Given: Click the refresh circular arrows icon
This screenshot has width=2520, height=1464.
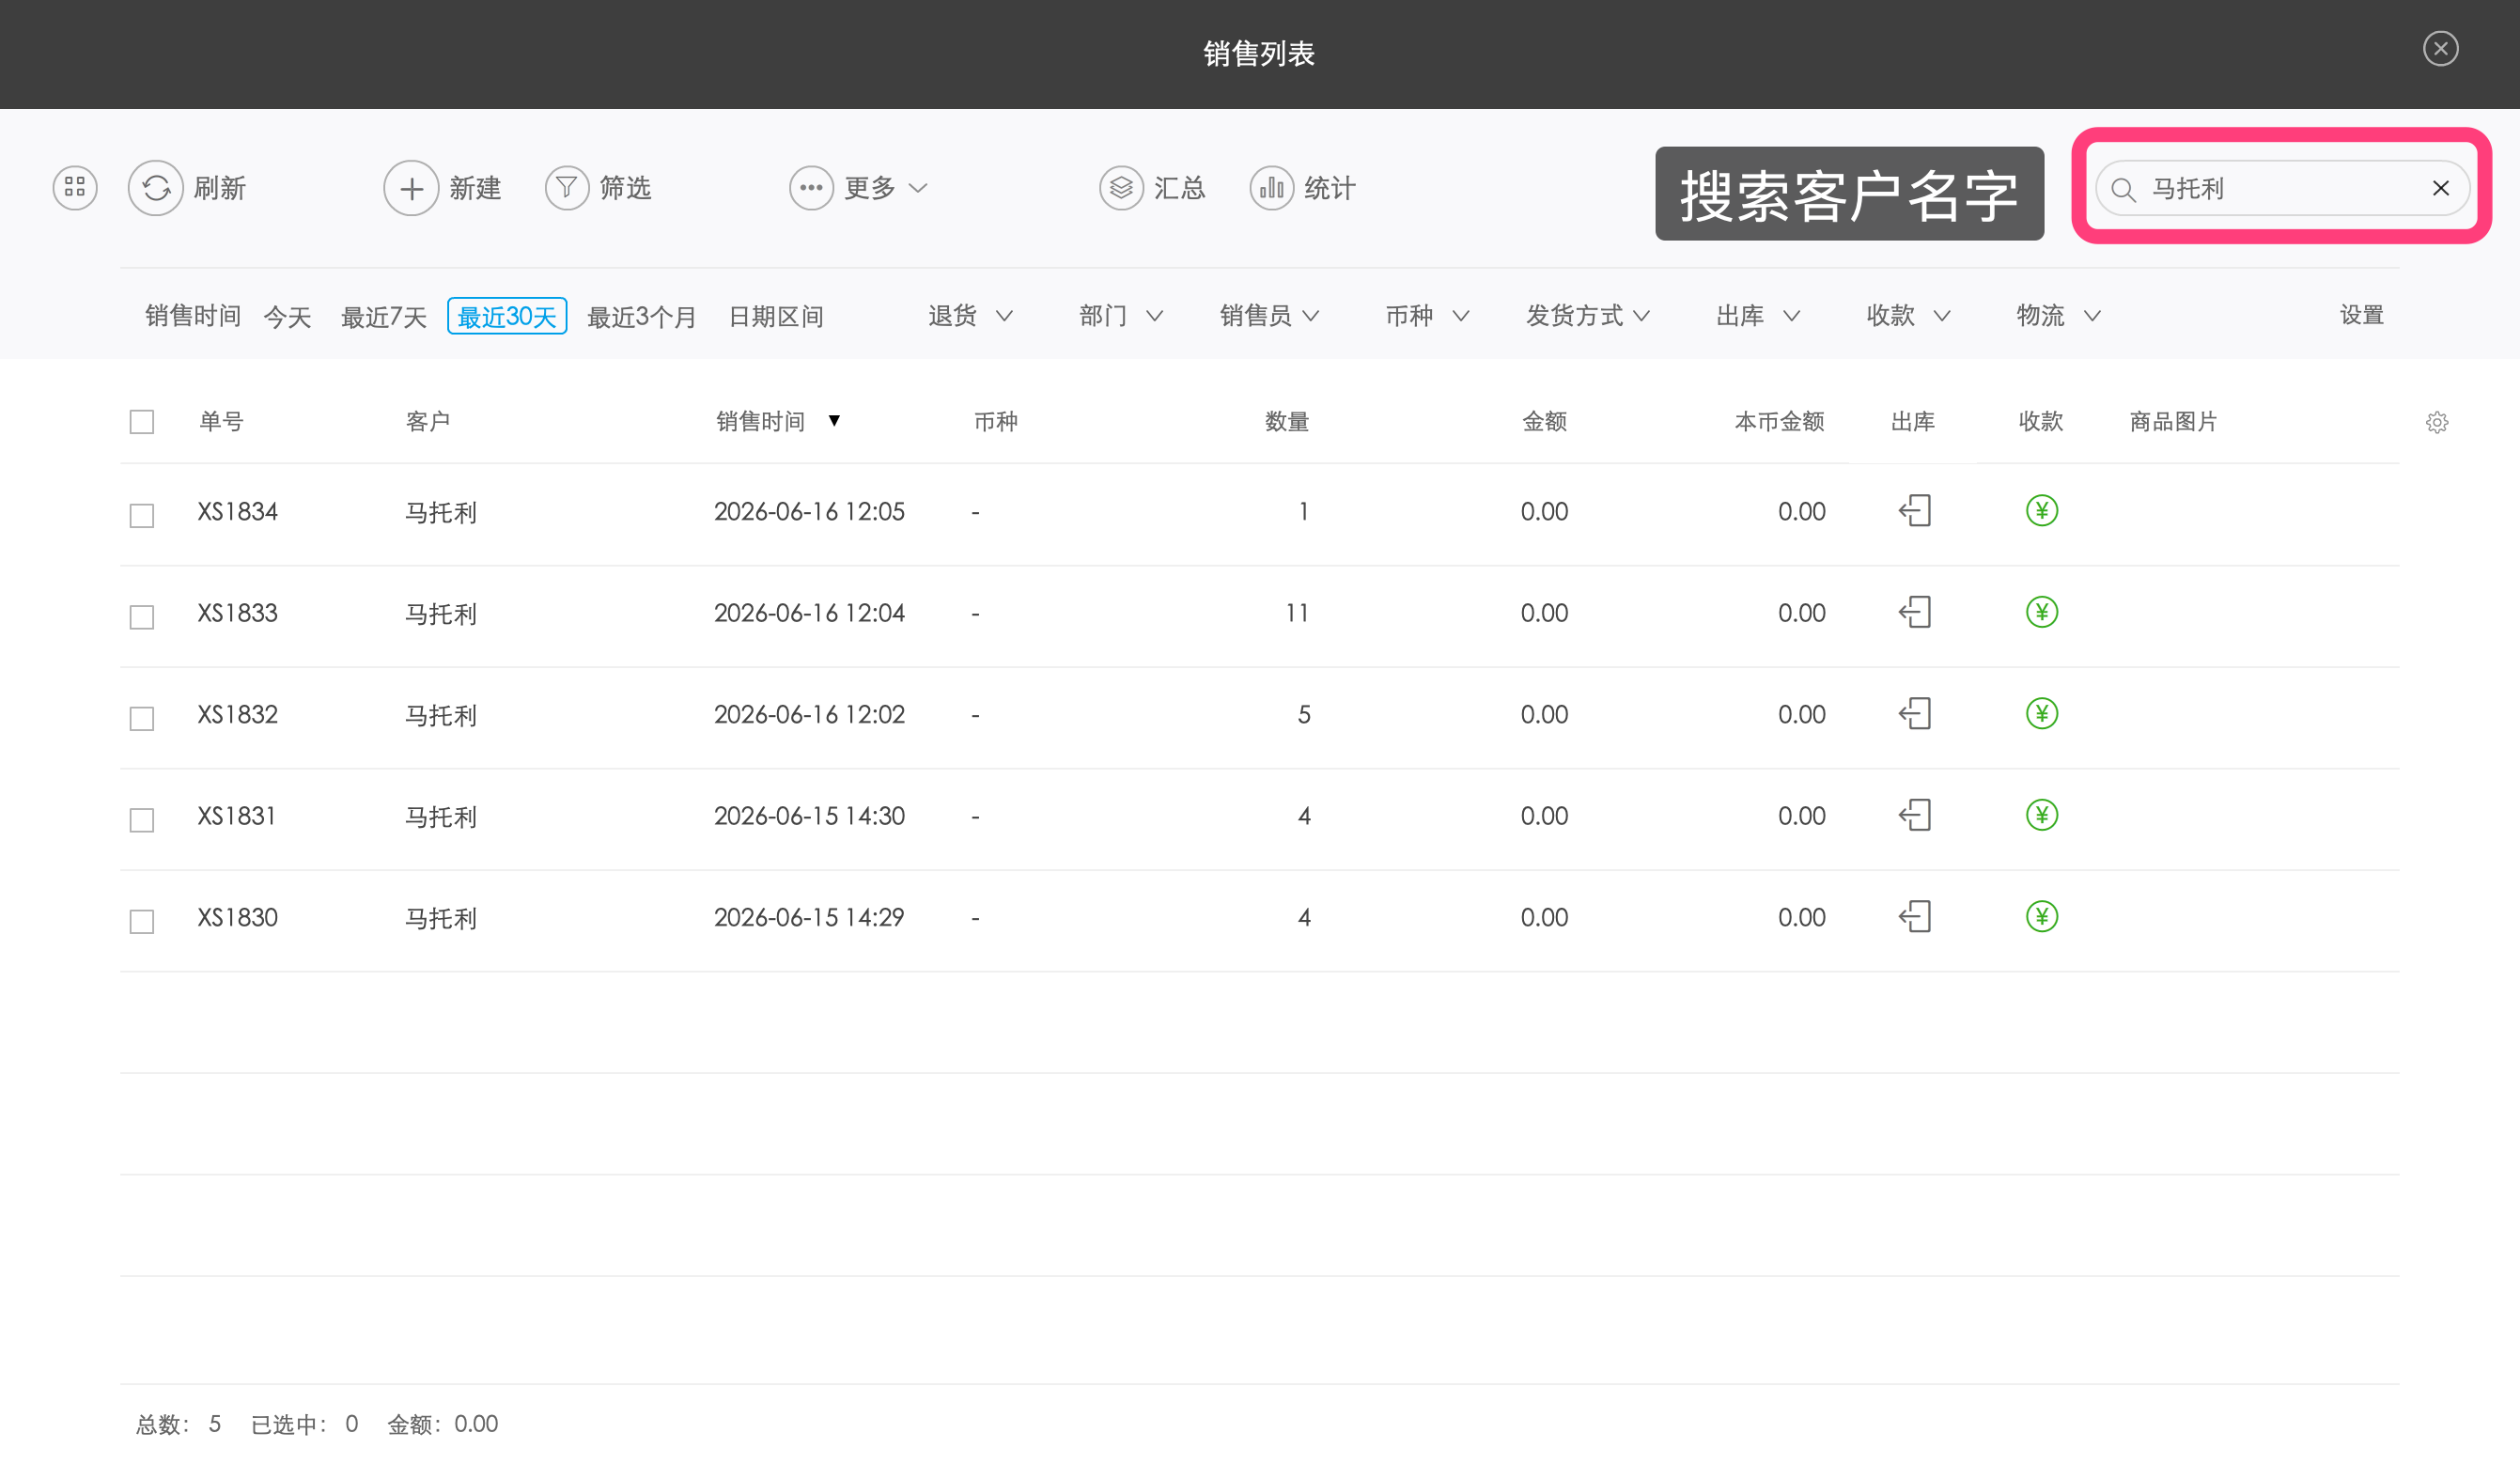Looking at the screenshot, I should [x=156, y=188].
